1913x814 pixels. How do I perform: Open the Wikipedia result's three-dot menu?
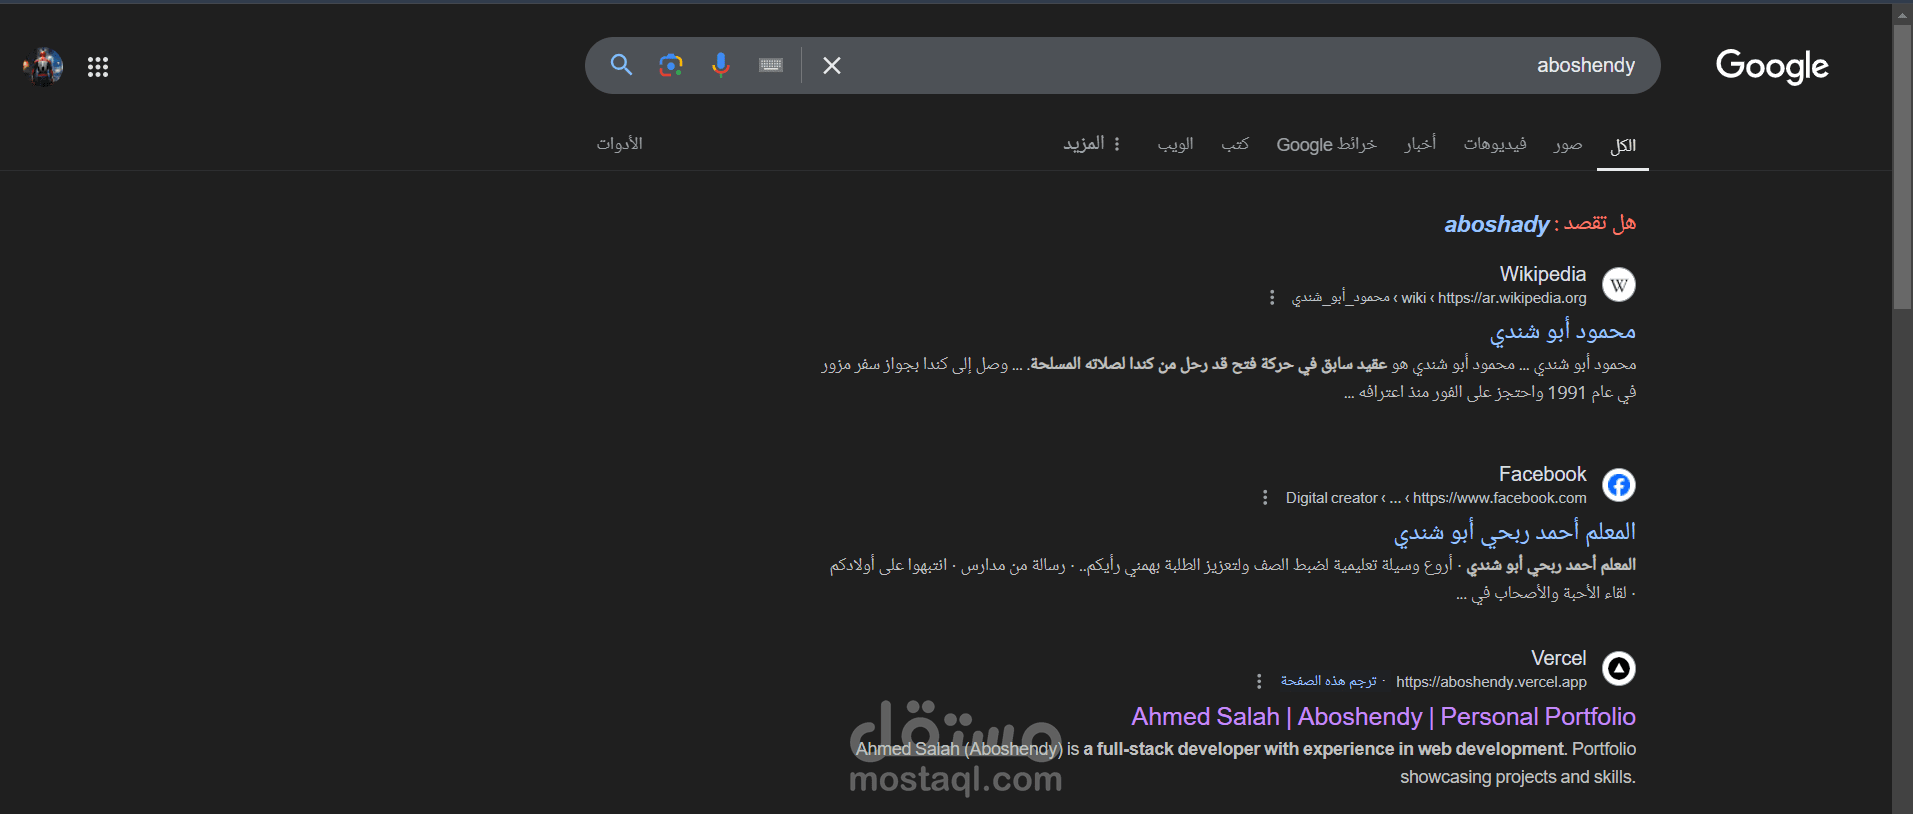[x=1272, y=298]
